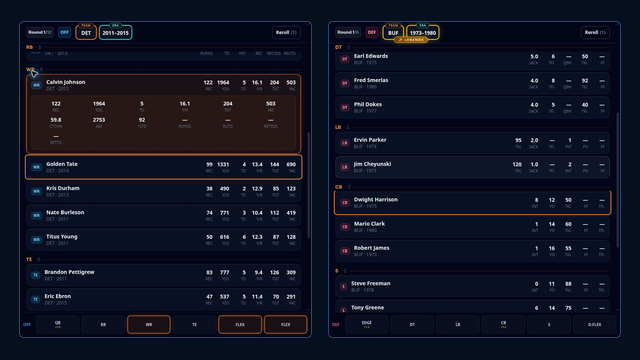Click Reroll button in BUF panel
Viewport: 640px width, 360px height.
(595, 32)
